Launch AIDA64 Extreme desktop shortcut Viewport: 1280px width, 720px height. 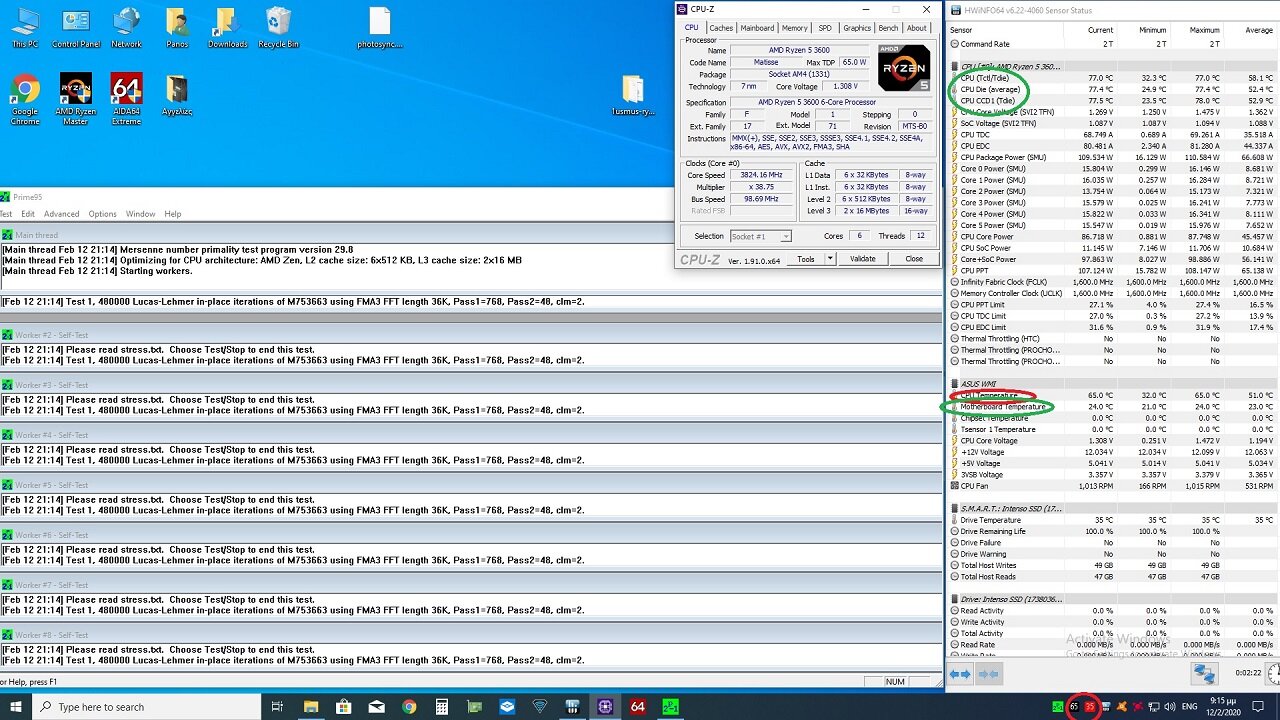click(127, 99)
